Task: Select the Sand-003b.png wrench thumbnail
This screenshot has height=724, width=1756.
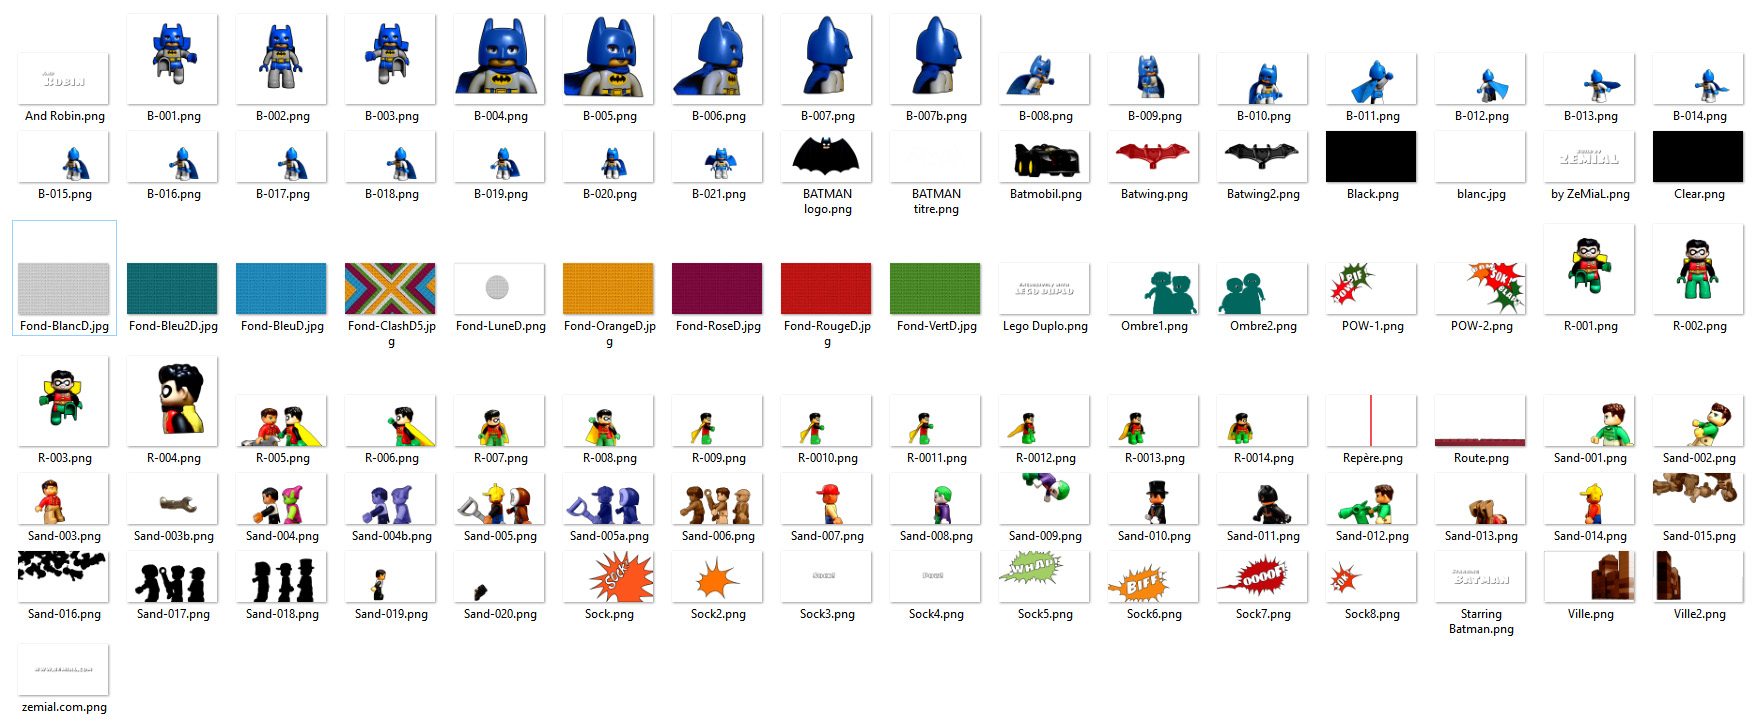Action: (x=173, y=499)
